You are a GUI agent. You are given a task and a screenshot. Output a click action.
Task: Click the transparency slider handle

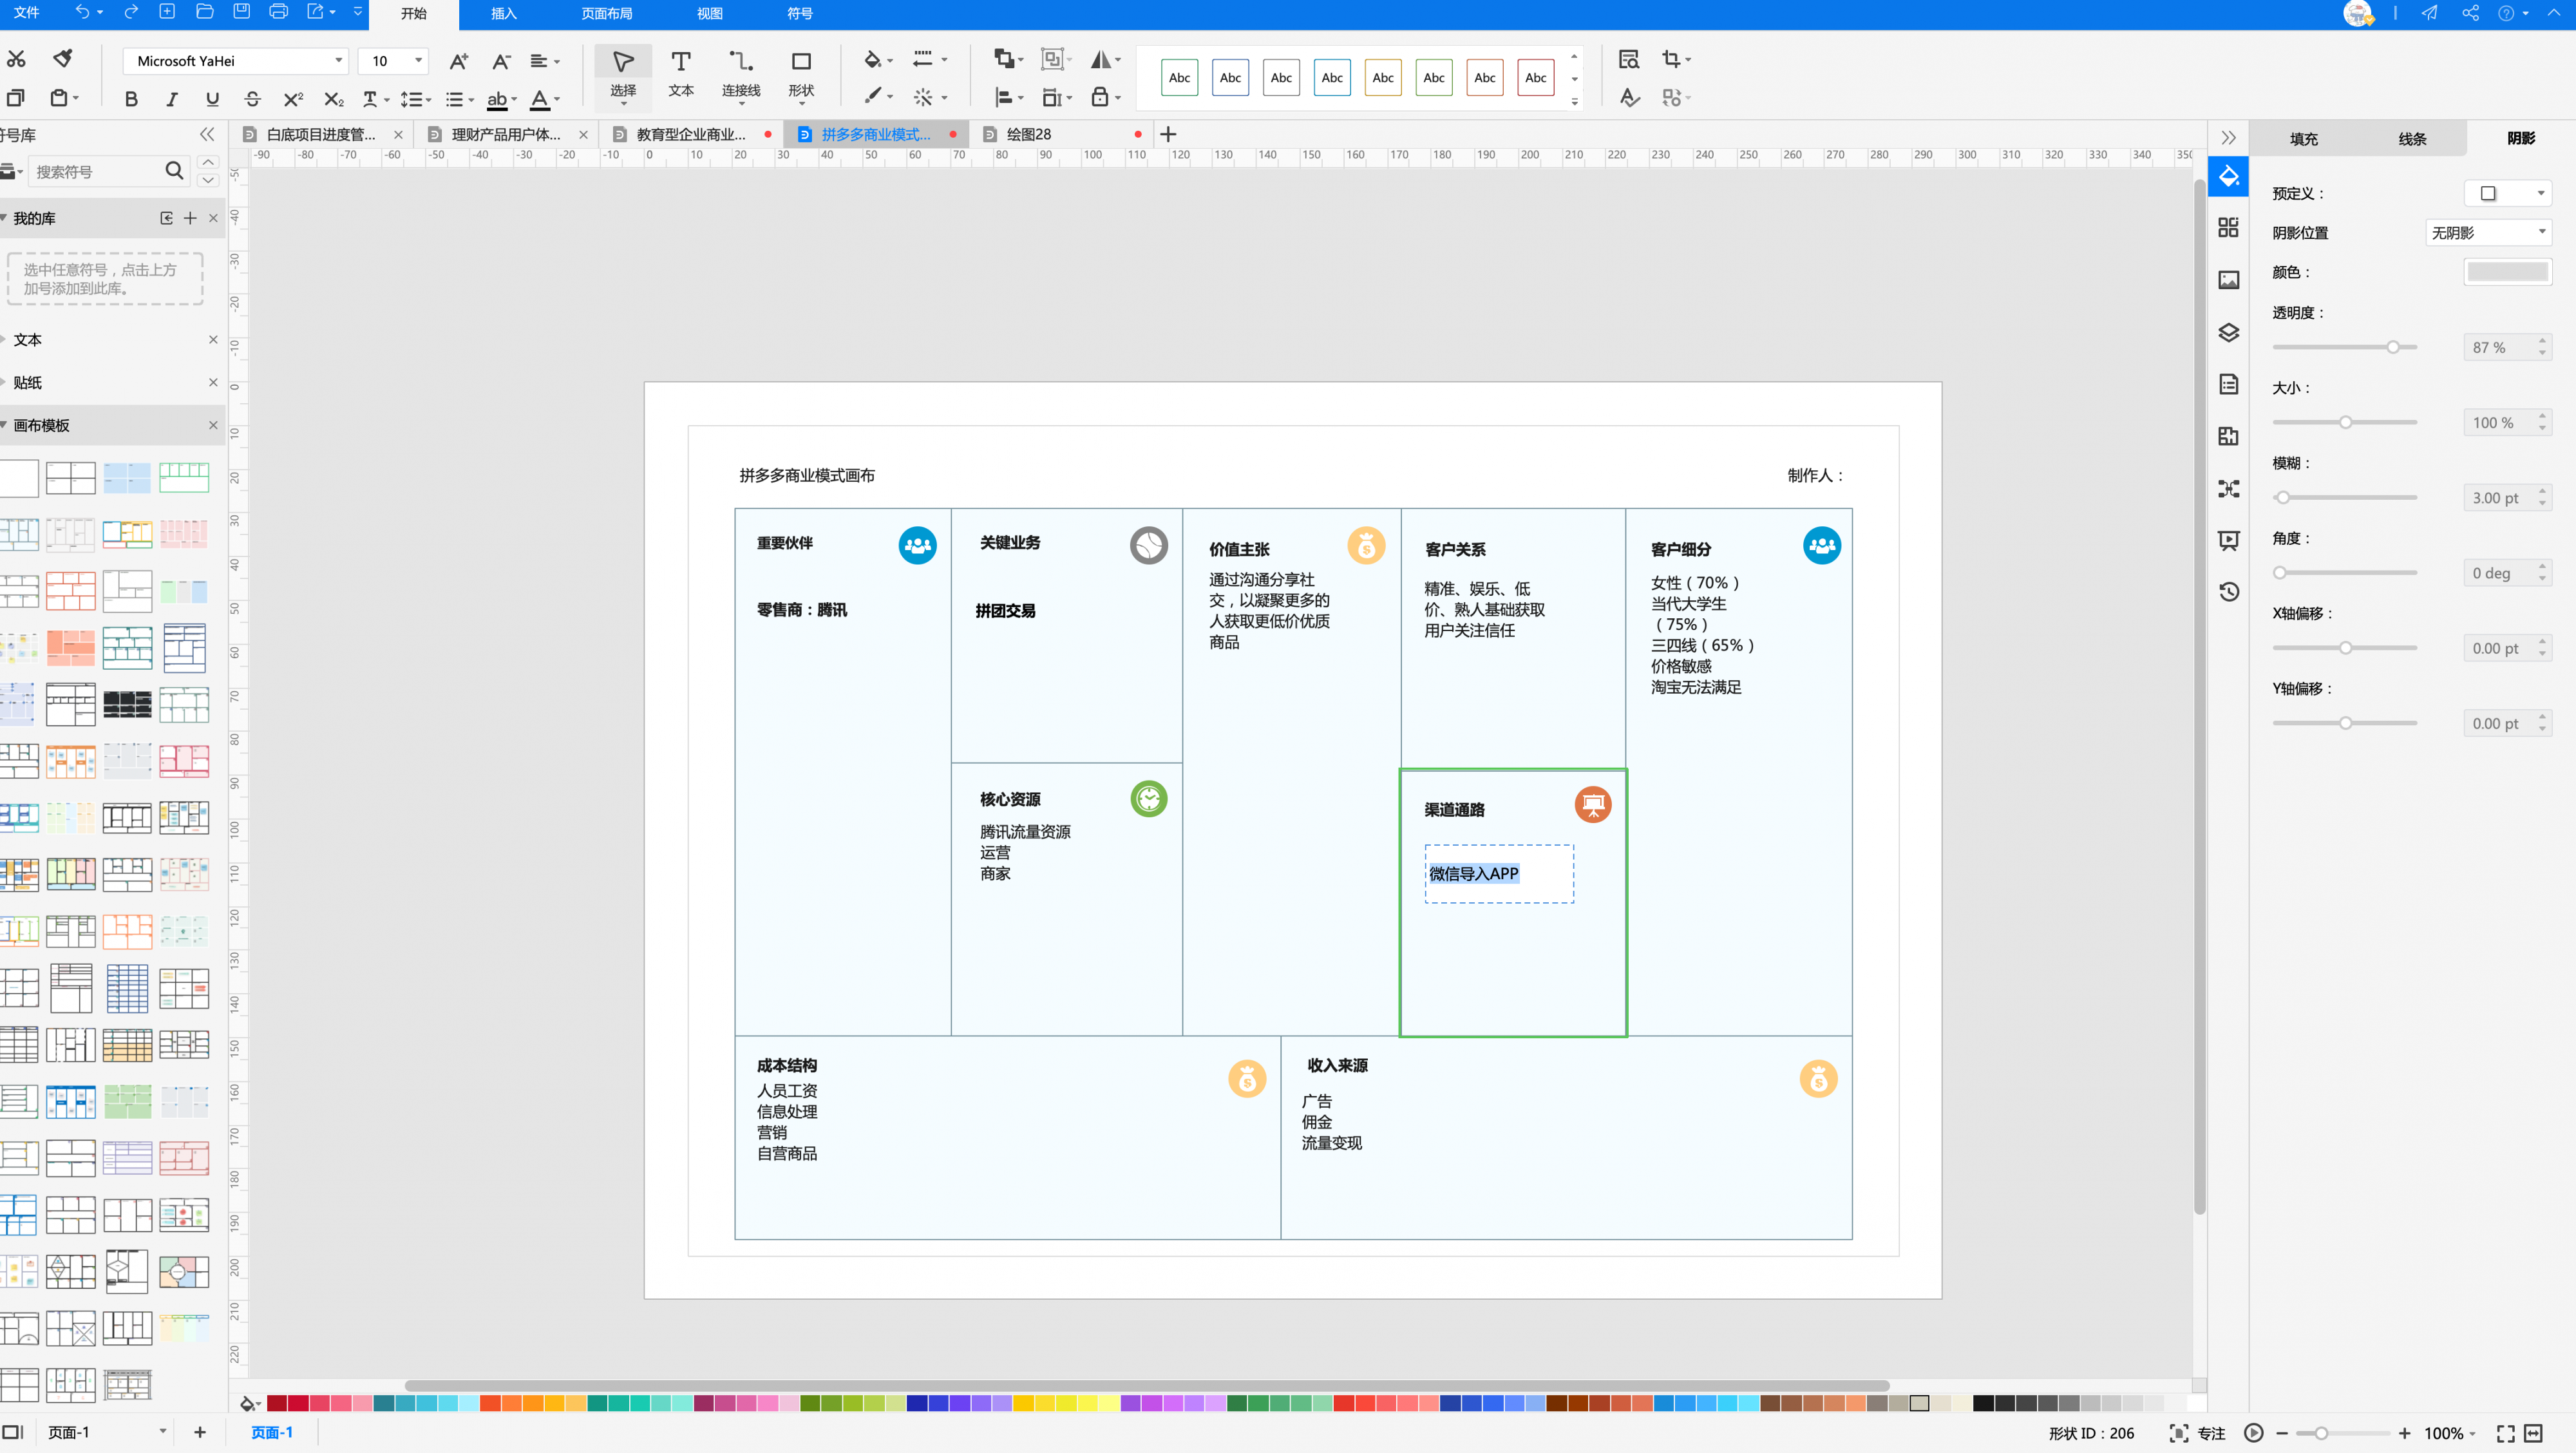coord(2393,347)
